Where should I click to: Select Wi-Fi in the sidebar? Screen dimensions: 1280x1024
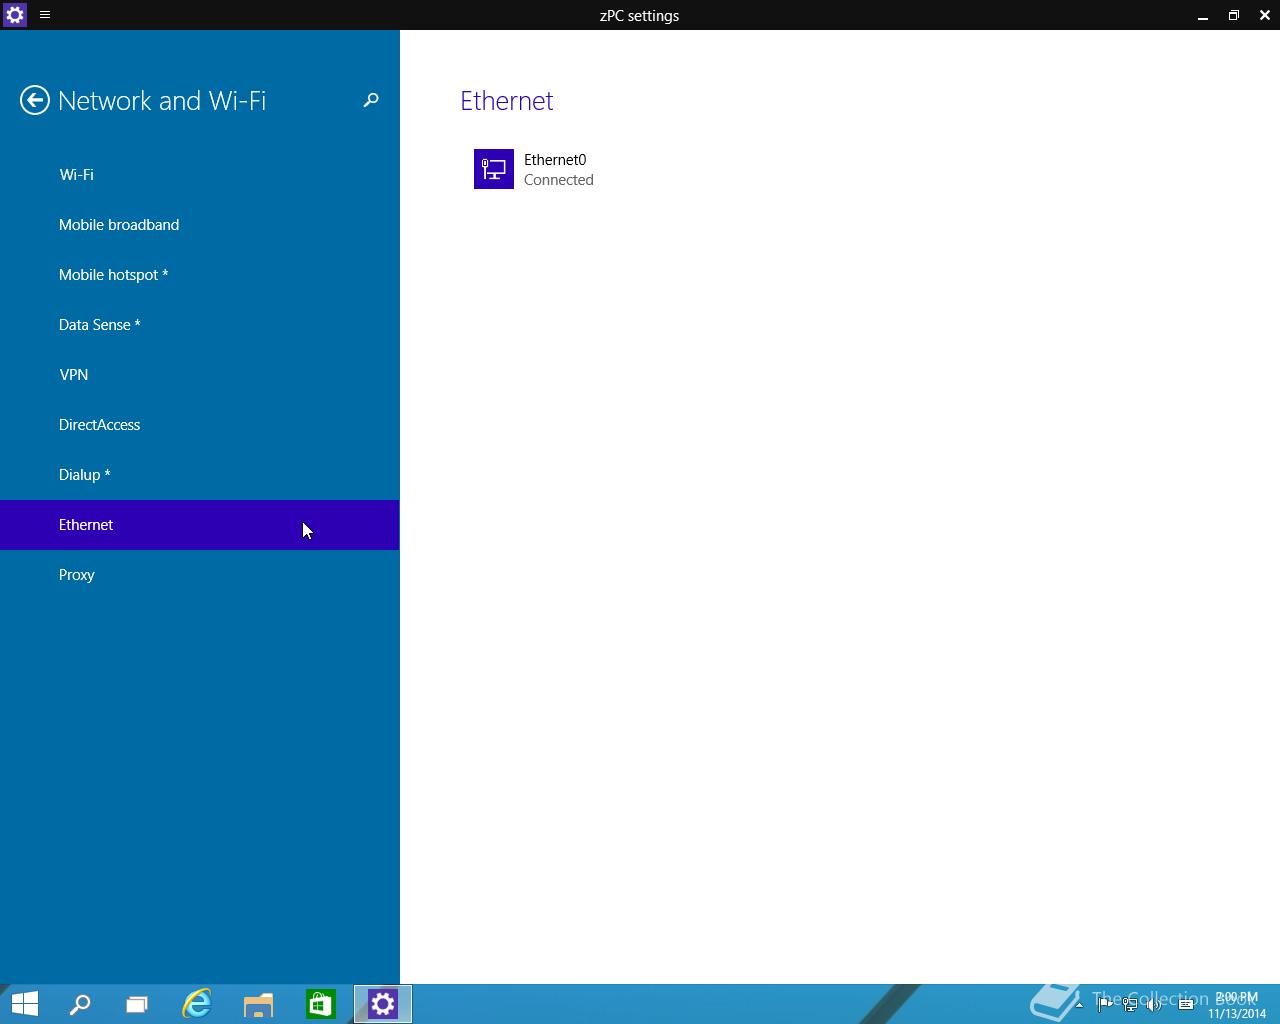[200, 175]
